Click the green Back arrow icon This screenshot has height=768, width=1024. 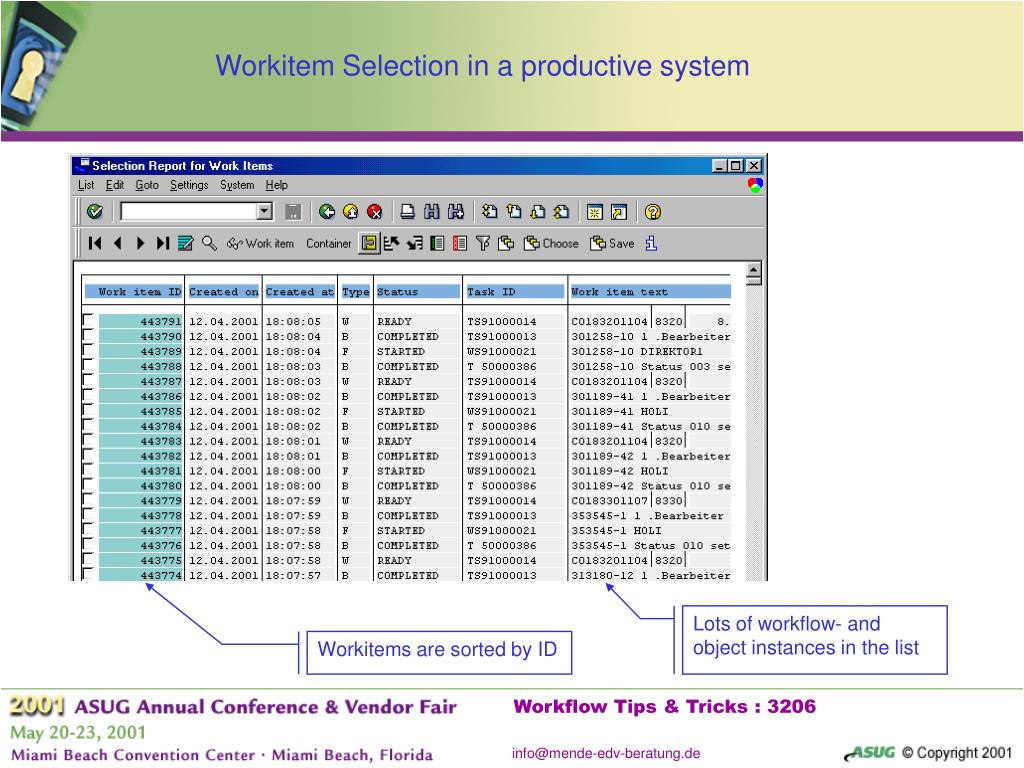[327, 212]
